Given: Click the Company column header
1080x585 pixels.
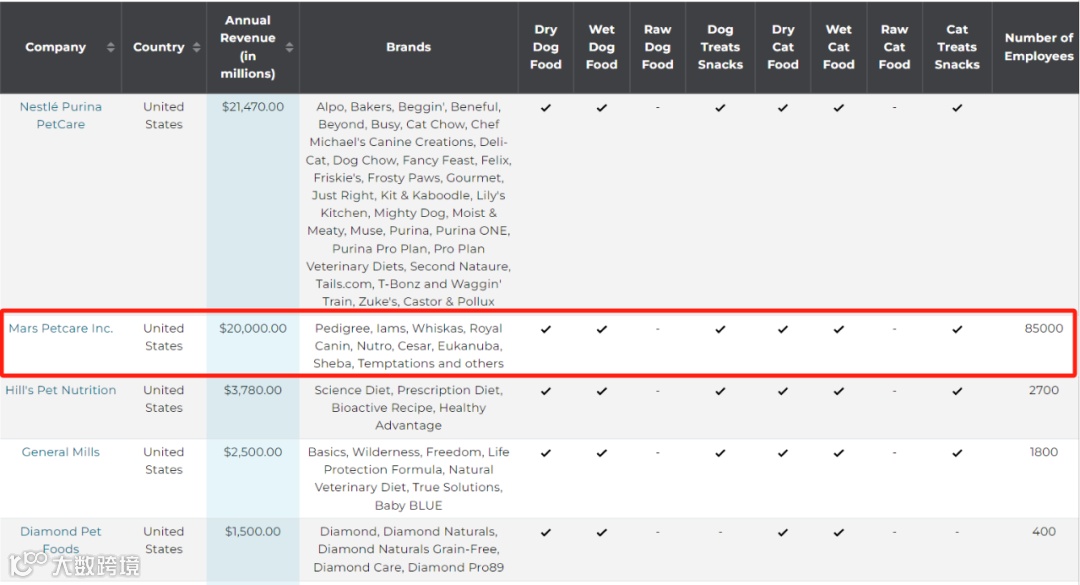Looking at the screenshot, I should coord(56,47).
